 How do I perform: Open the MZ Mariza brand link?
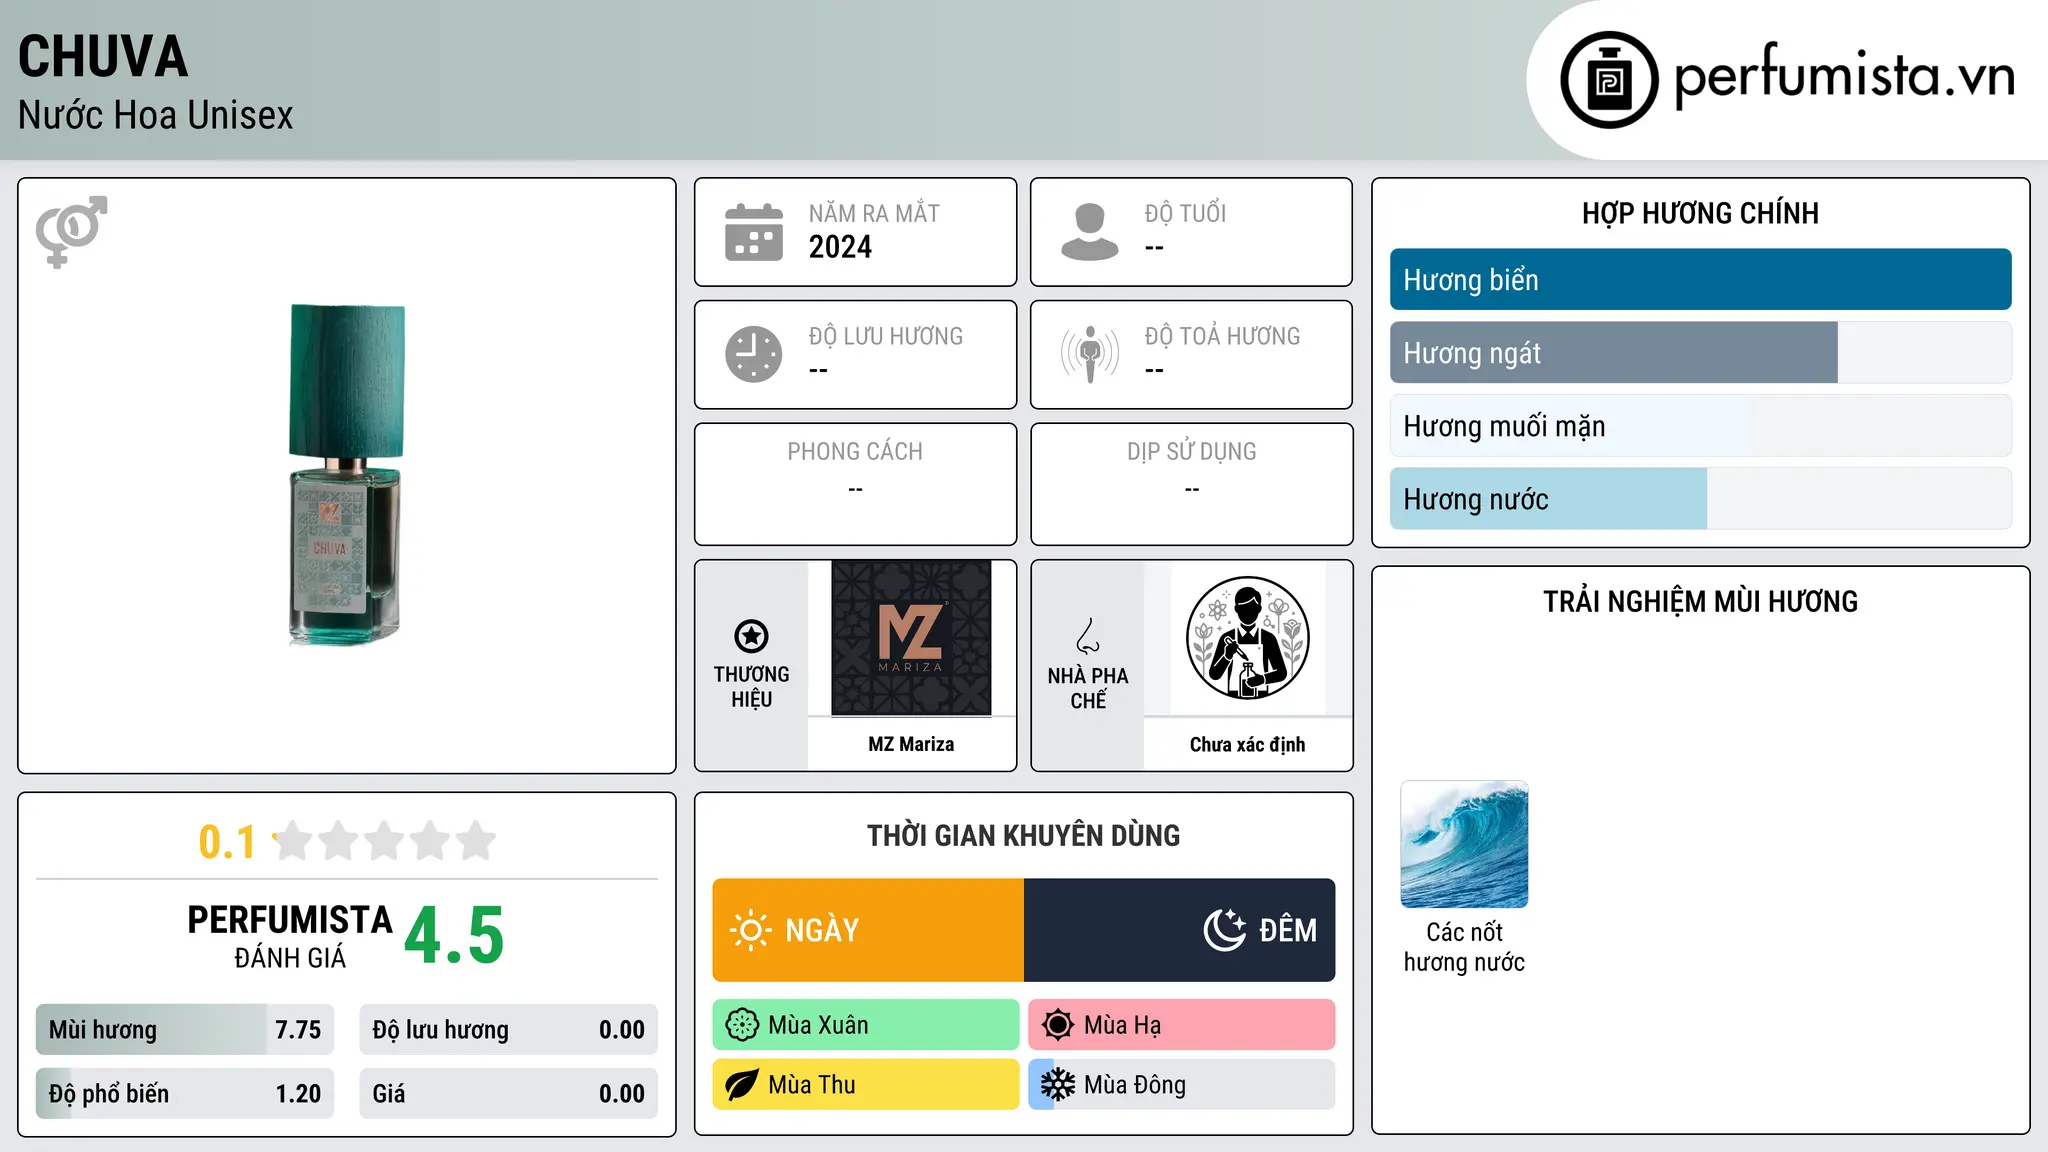911,744
